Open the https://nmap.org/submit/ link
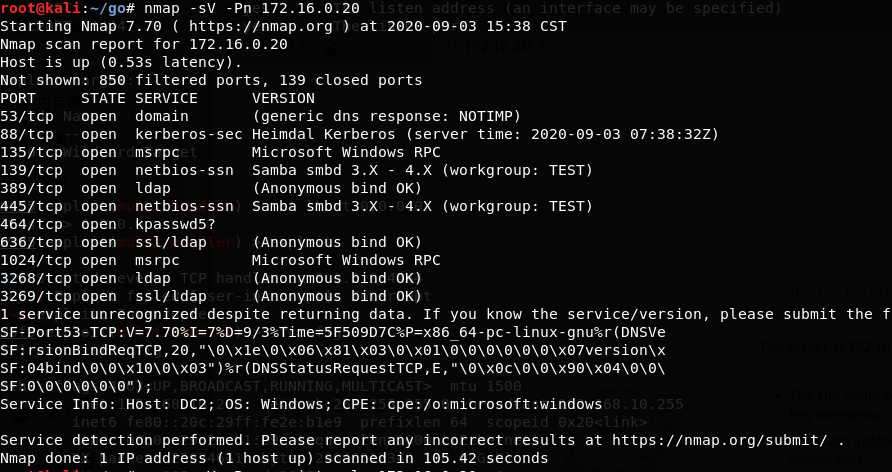The width and height of the screenshot is (892, 472). [x=720, y=440]
